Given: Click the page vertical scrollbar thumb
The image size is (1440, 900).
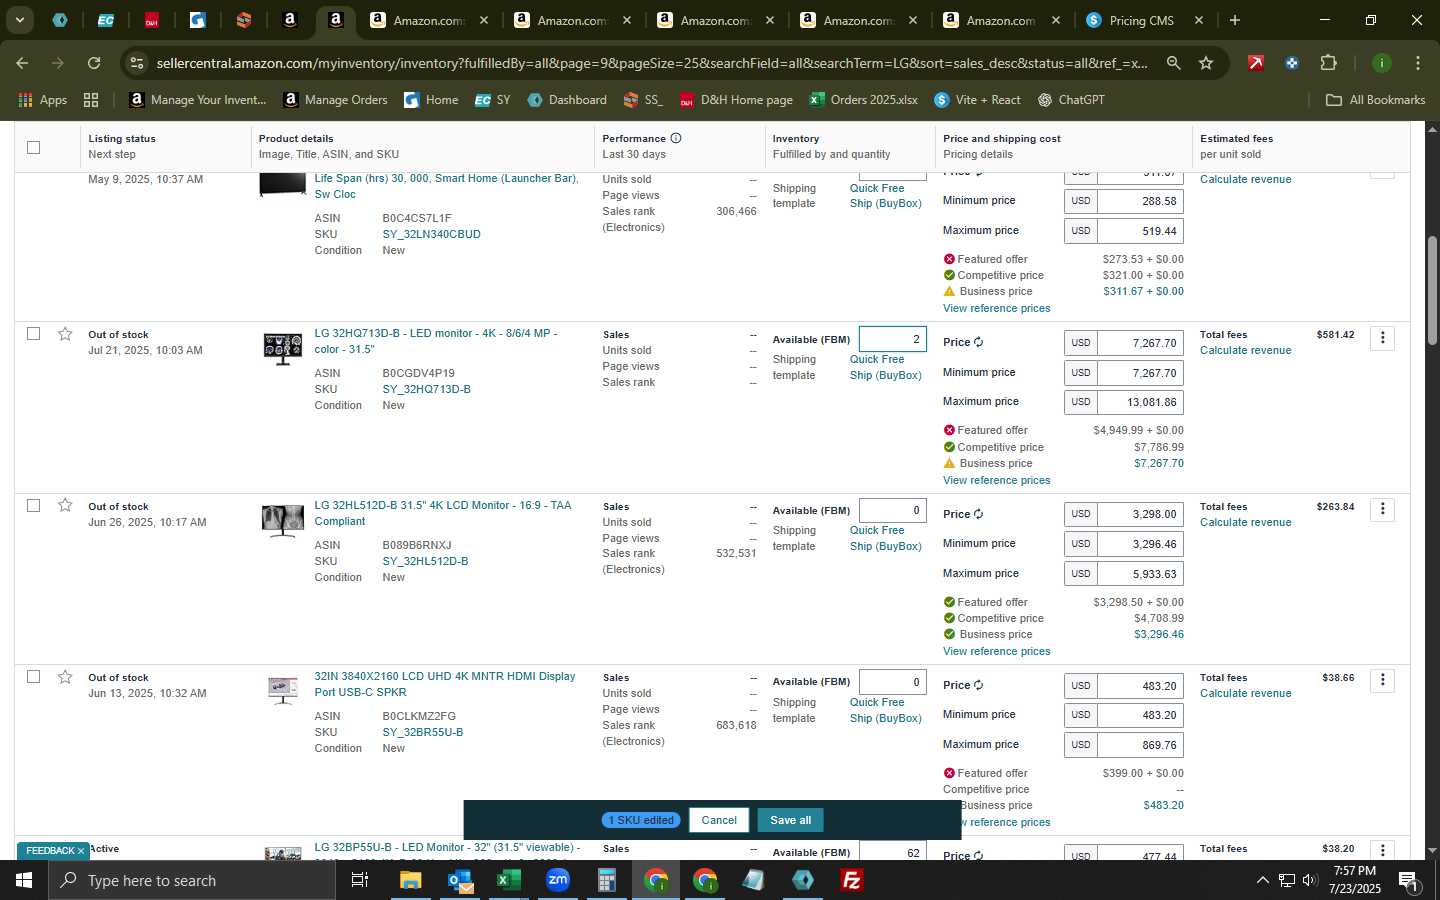Looking at the screenshot, I should 1432,290.
